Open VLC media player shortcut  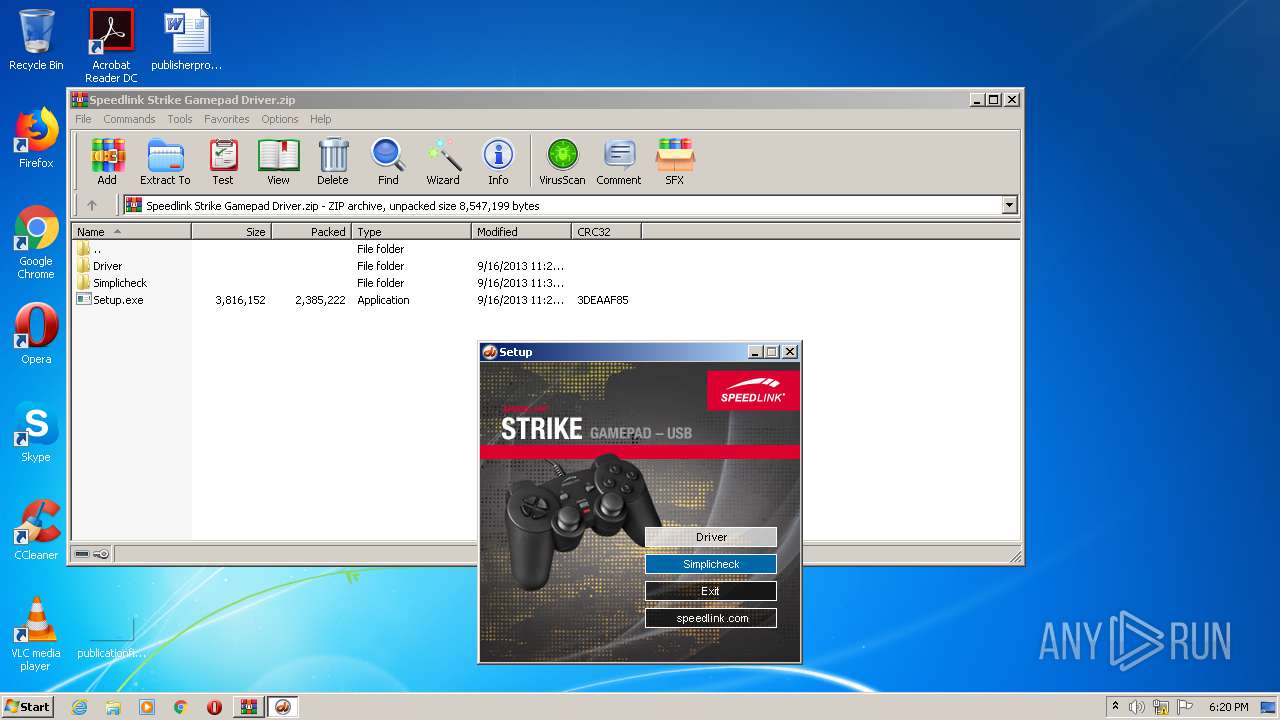(x=36, y=634)
